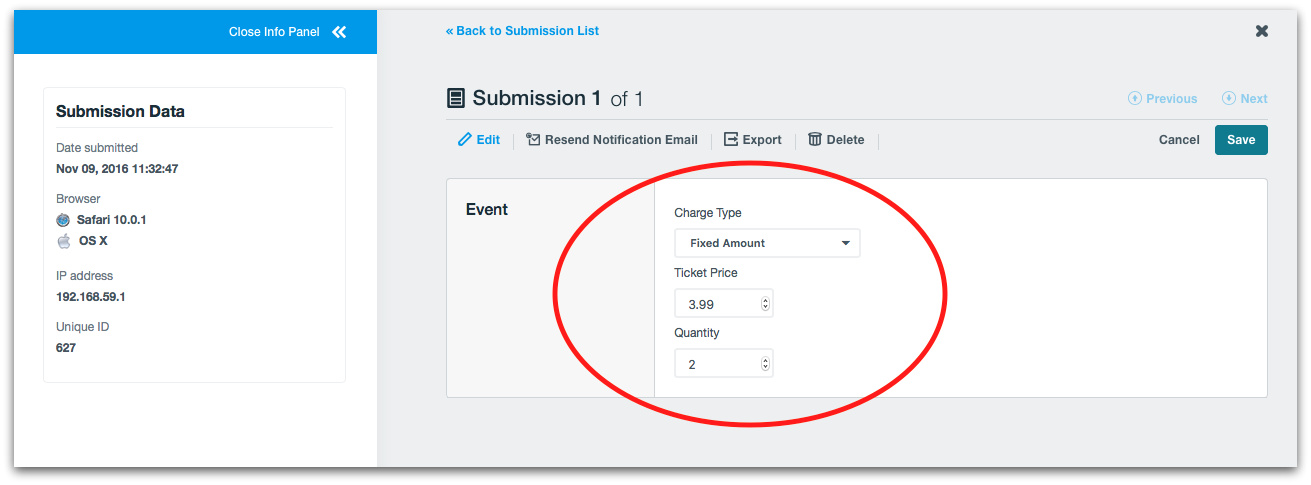The height and width of the screenshot is (485, 1311).
Task: Click the Delete trash can icon
Action: click(x=815, y=140)
